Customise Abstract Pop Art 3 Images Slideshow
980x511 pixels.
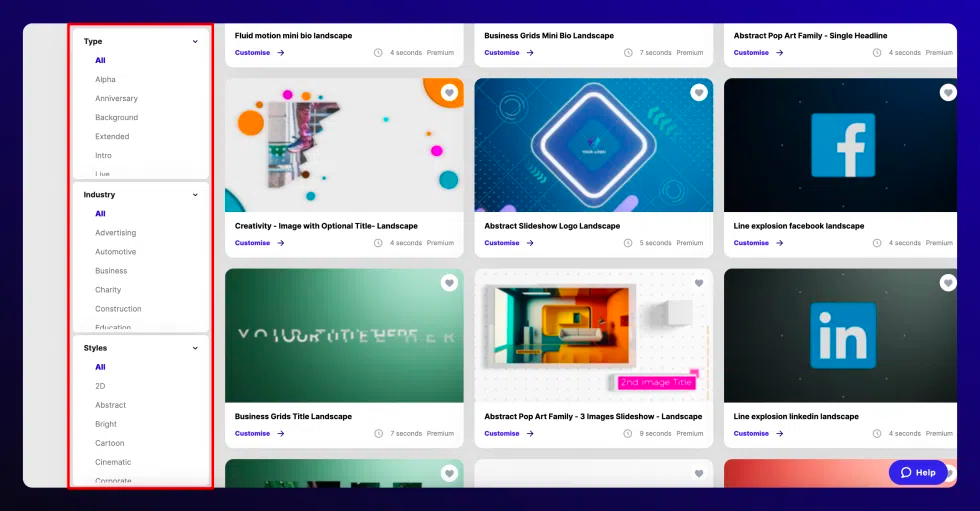(502, 434)
